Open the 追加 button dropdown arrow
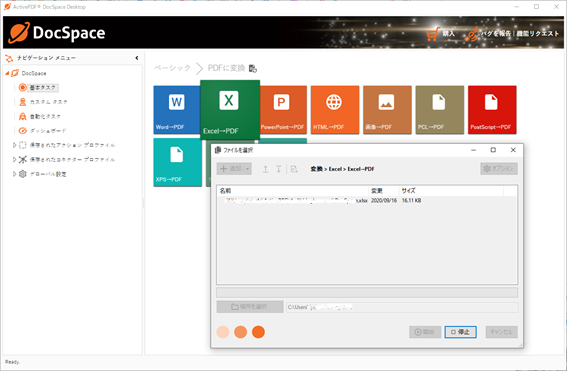The height and width of the screenshot is (371, 567). pos(247,169)
